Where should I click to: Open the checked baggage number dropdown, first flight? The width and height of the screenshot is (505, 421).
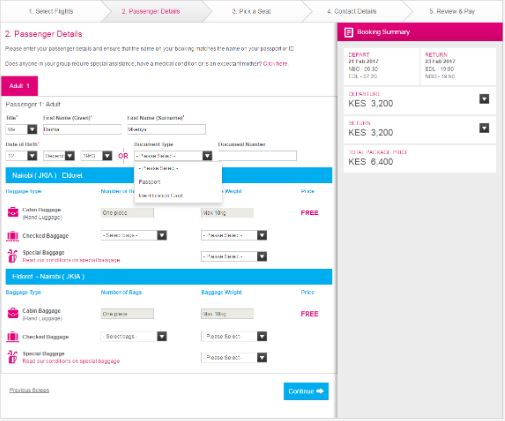pyautogui.click(x=134, y=235)
